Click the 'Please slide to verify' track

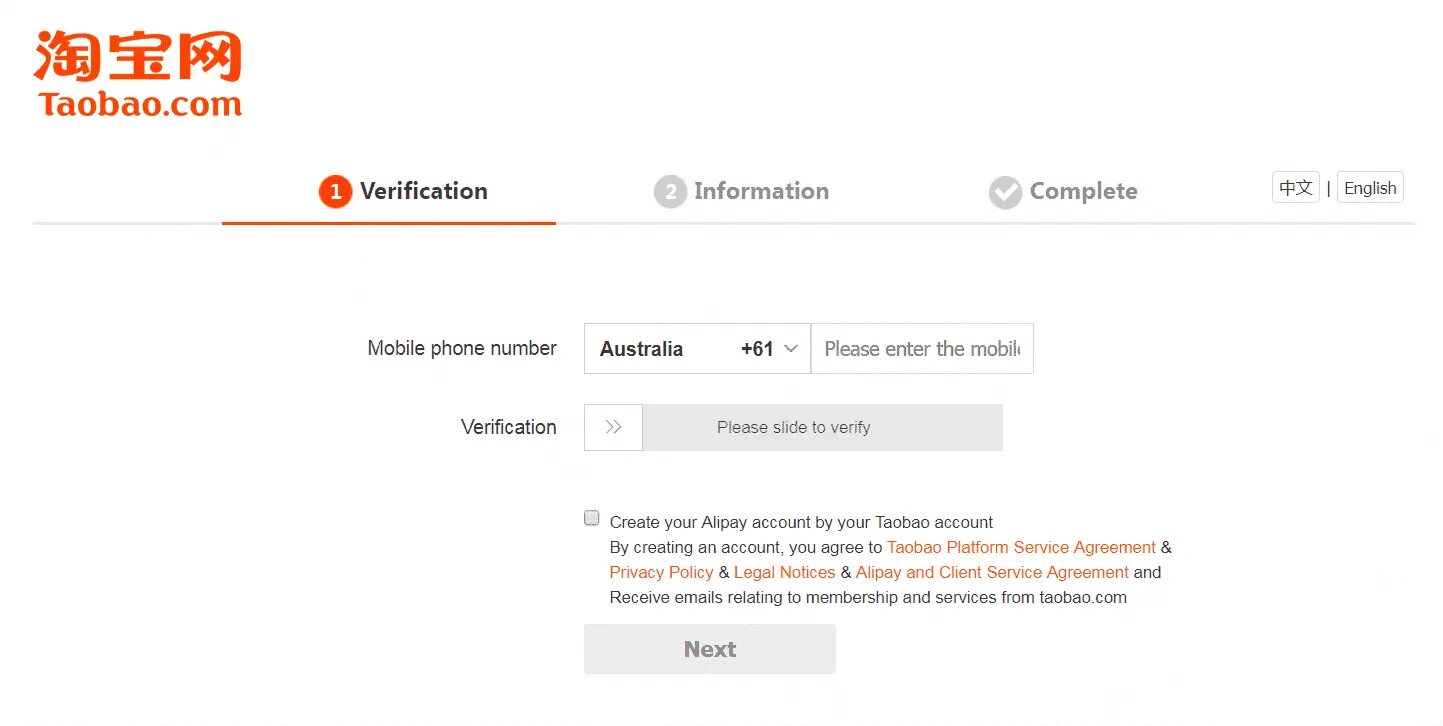coord(822,427)
